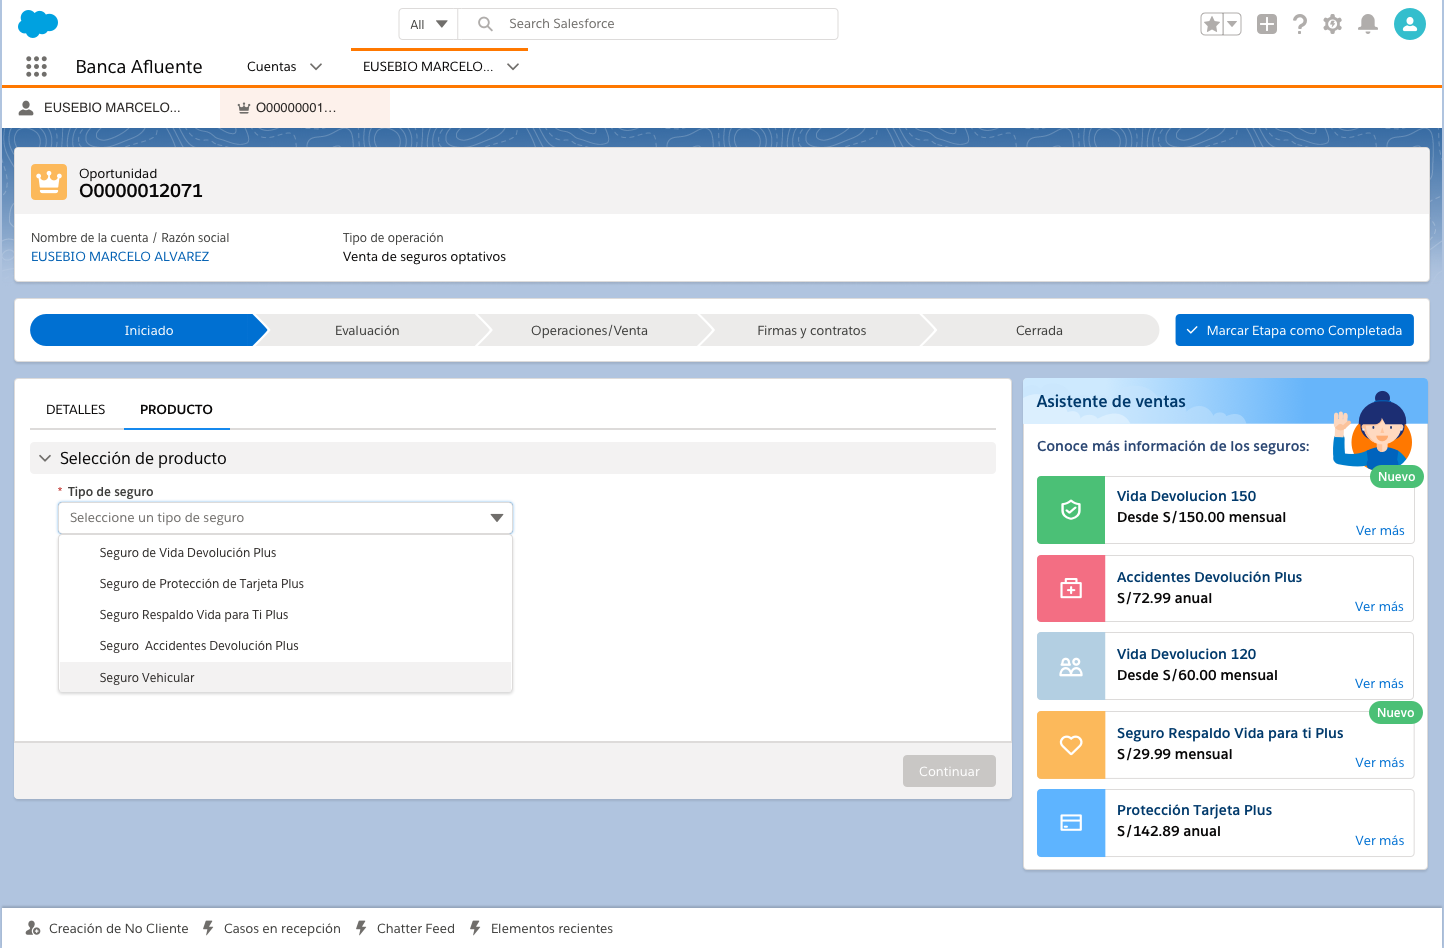The image size is (1444, 948).
Task: Switch to the O00000001 opportunity subtab
Action: (x=305, y=107)
